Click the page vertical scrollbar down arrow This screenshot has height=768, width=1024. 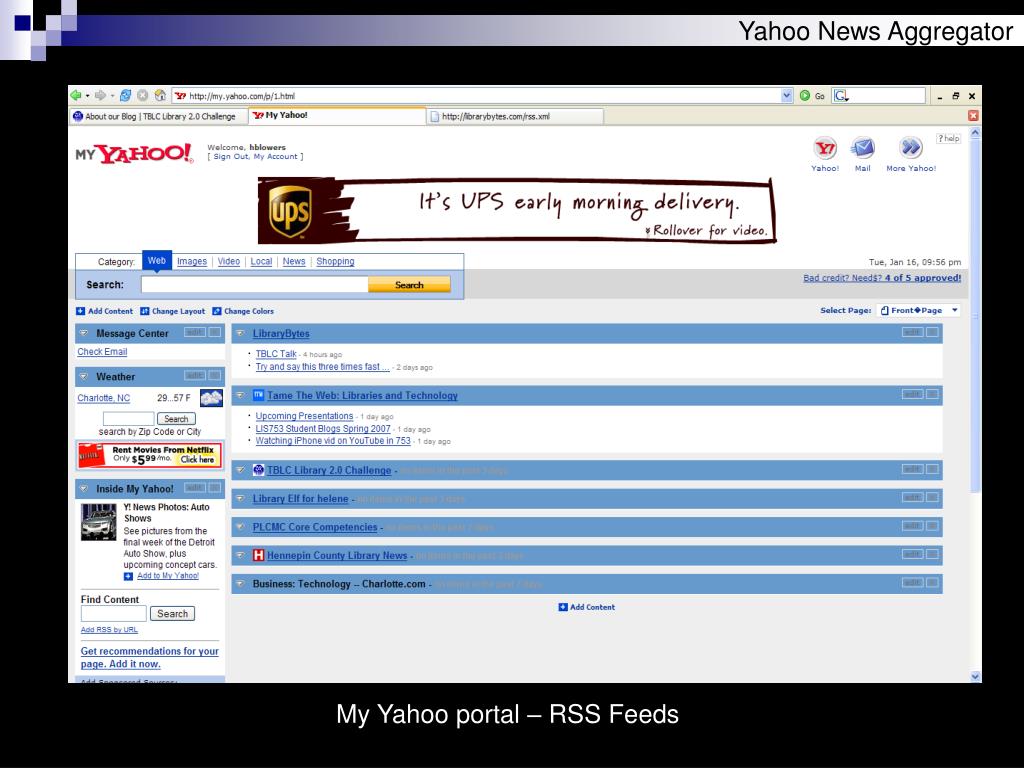coord(975,677)
